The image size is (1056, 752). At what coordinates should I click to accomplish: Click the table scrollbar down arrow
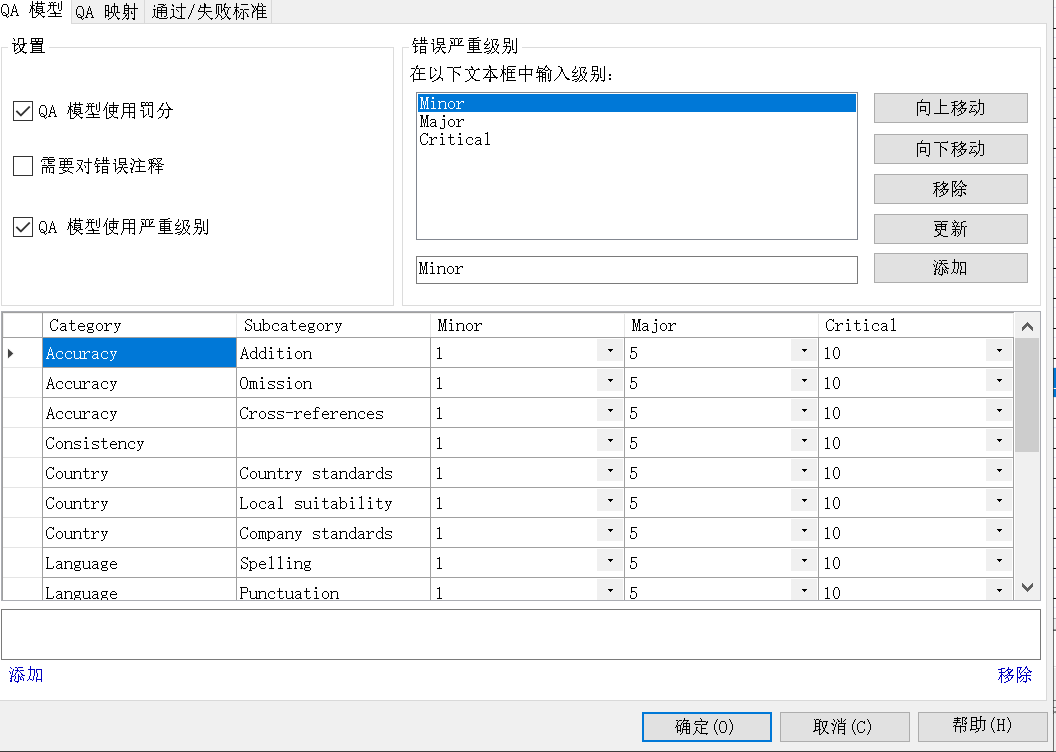(x=1027, y=588)
